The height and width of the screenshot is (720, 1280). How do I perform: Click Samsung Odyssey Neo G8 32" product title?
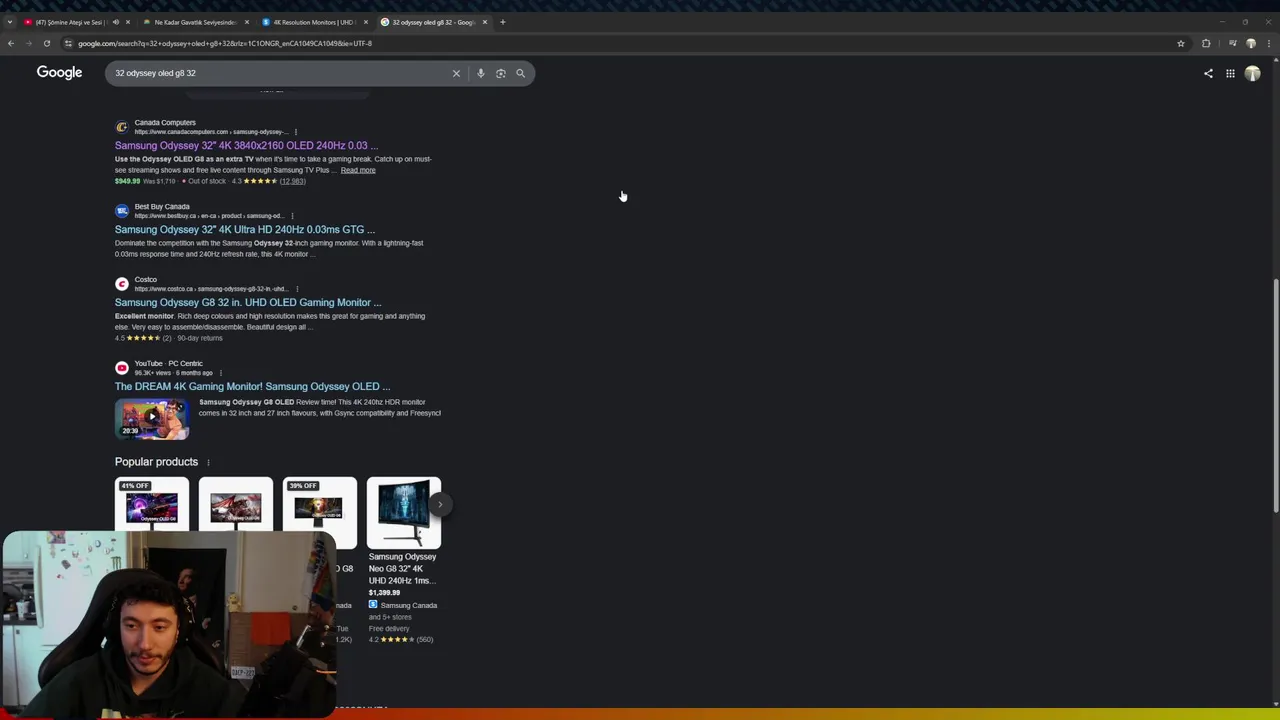click(x=402, y=569)
